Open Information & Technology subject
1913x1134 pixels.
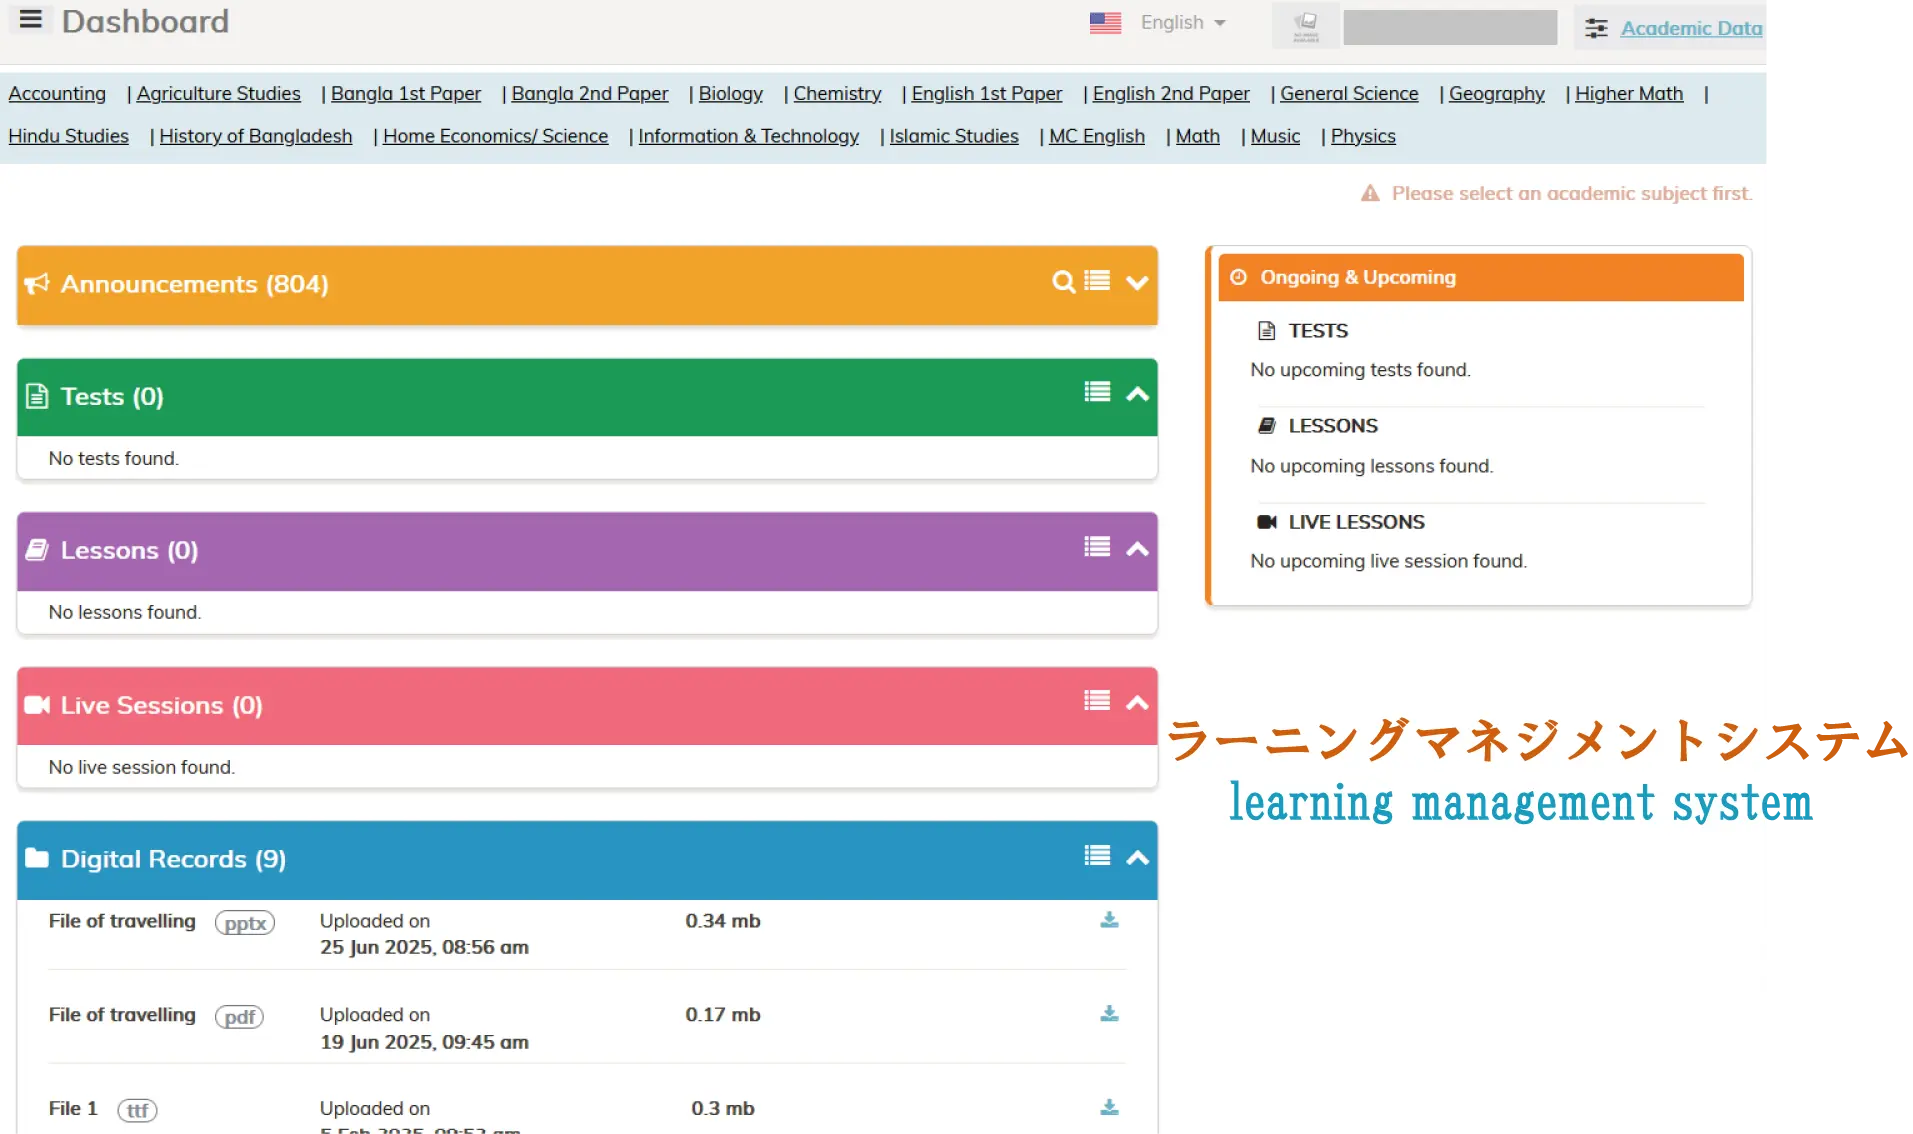point(748,136)
